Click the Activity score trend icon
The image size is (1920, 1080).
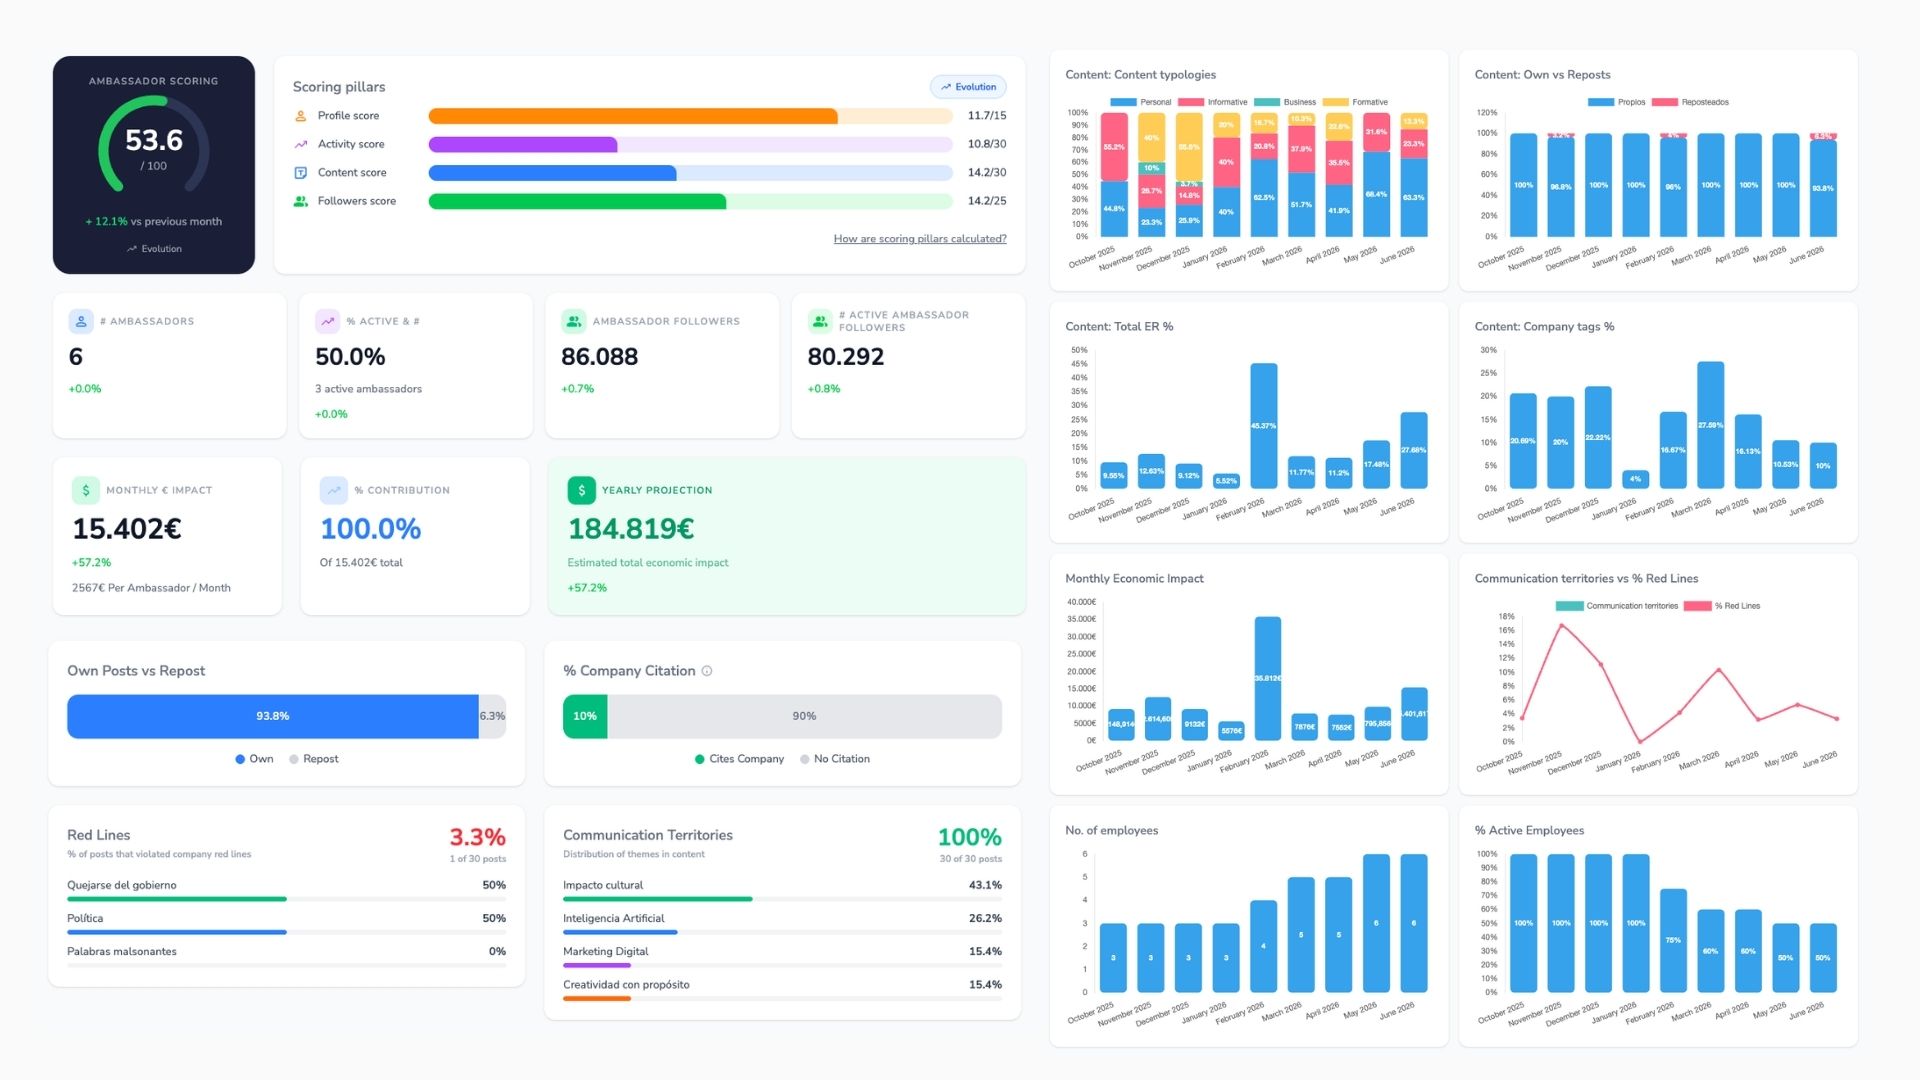click(x=300, y=144)
